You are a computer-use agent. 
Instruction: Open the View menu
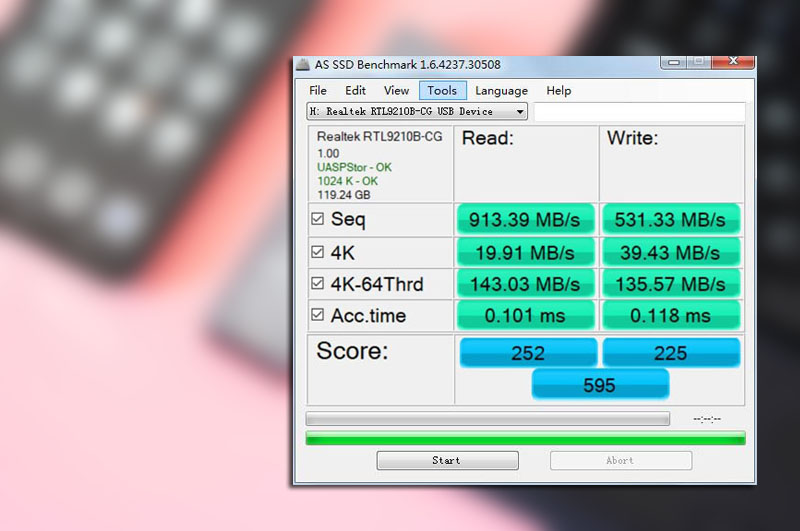pos(396,91)
